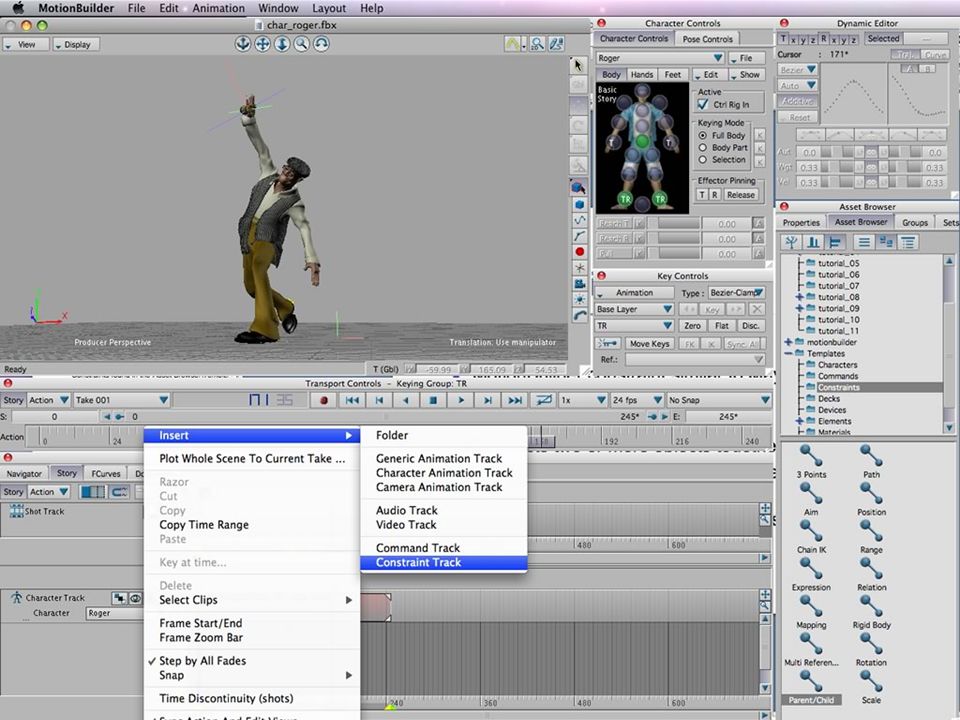Image resolution: width=960 pixels, height=720 pixels.
Task: Click the Disc. button in Key Controls
Action: [751, 326]
